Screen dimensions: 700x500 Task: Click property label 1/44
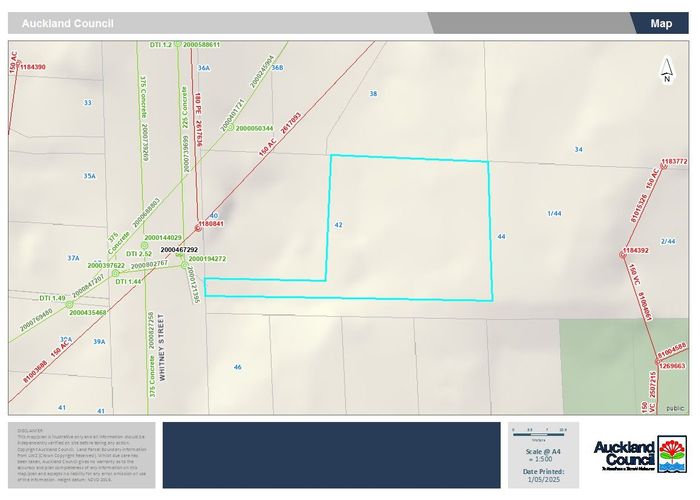click(554, 213)
